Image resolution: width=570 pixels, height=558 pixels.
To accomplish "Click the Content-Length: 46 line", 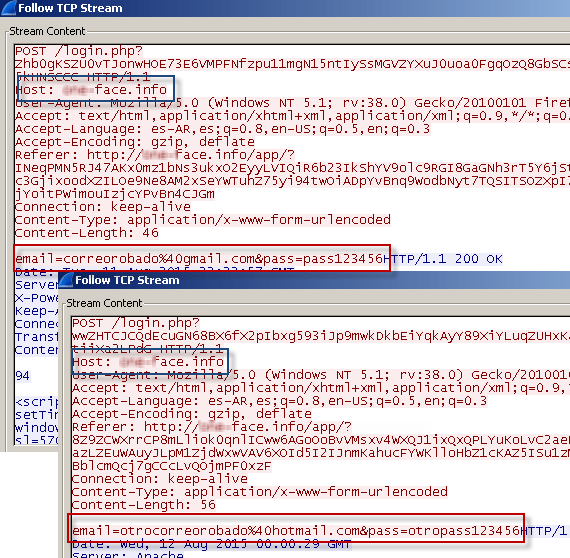I will (x=87, y=233).
